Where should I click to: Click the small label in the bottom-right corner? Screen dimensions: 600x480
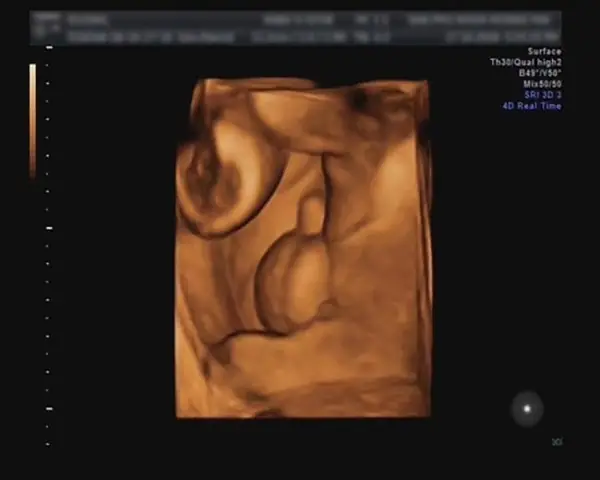557,442
